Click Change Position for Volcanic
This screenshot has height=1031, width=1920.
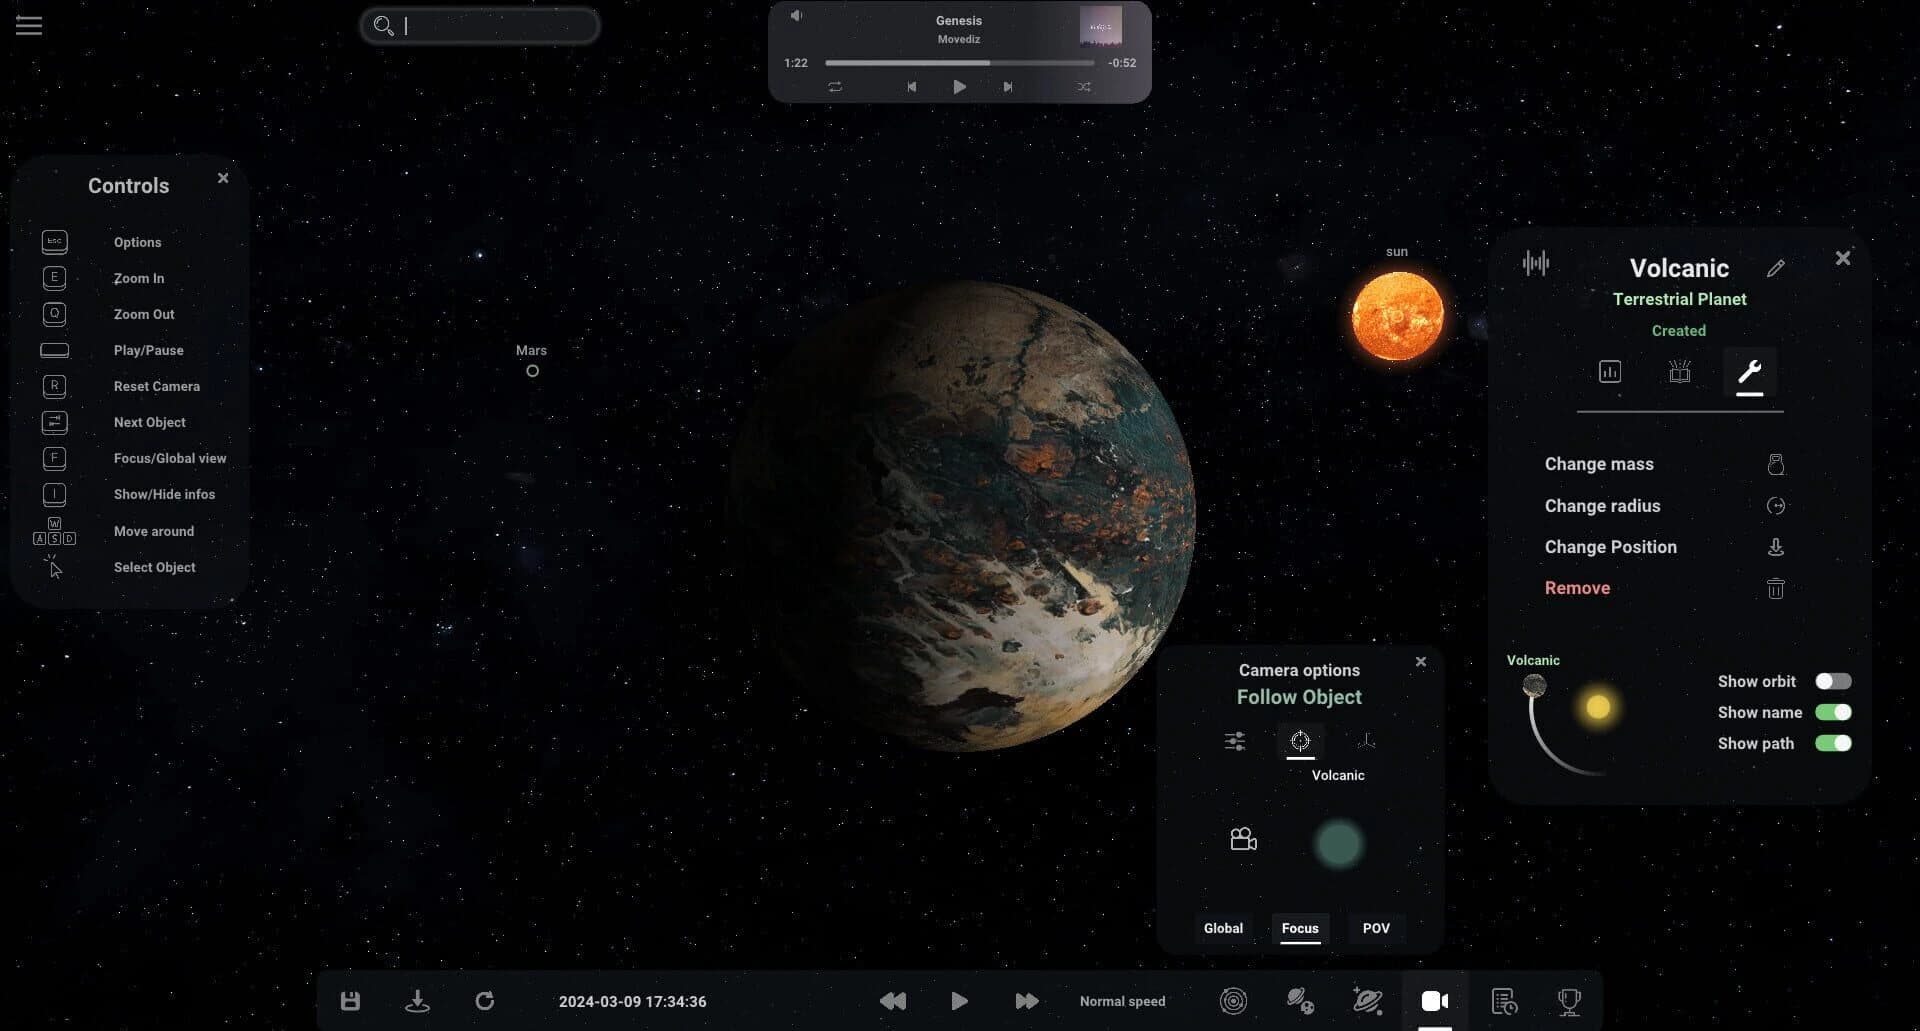click(x=1610, y=546)
